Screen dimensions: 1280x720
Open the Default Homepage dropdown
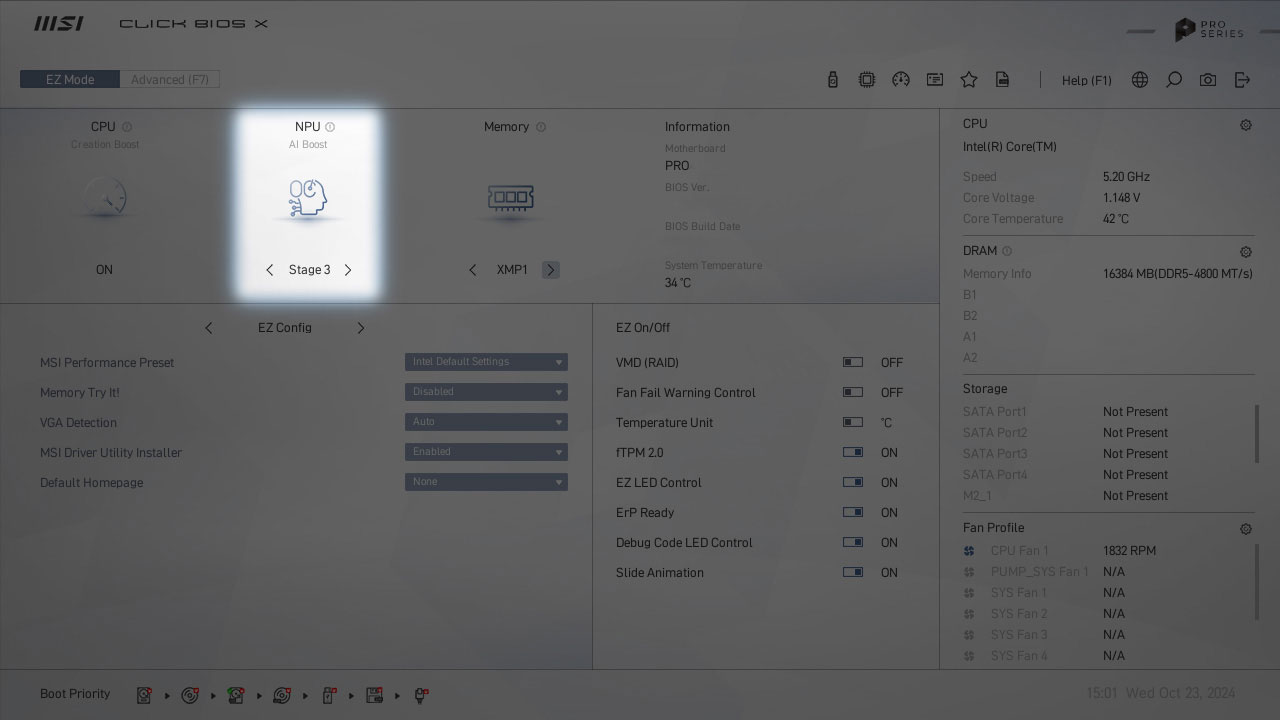486,482
